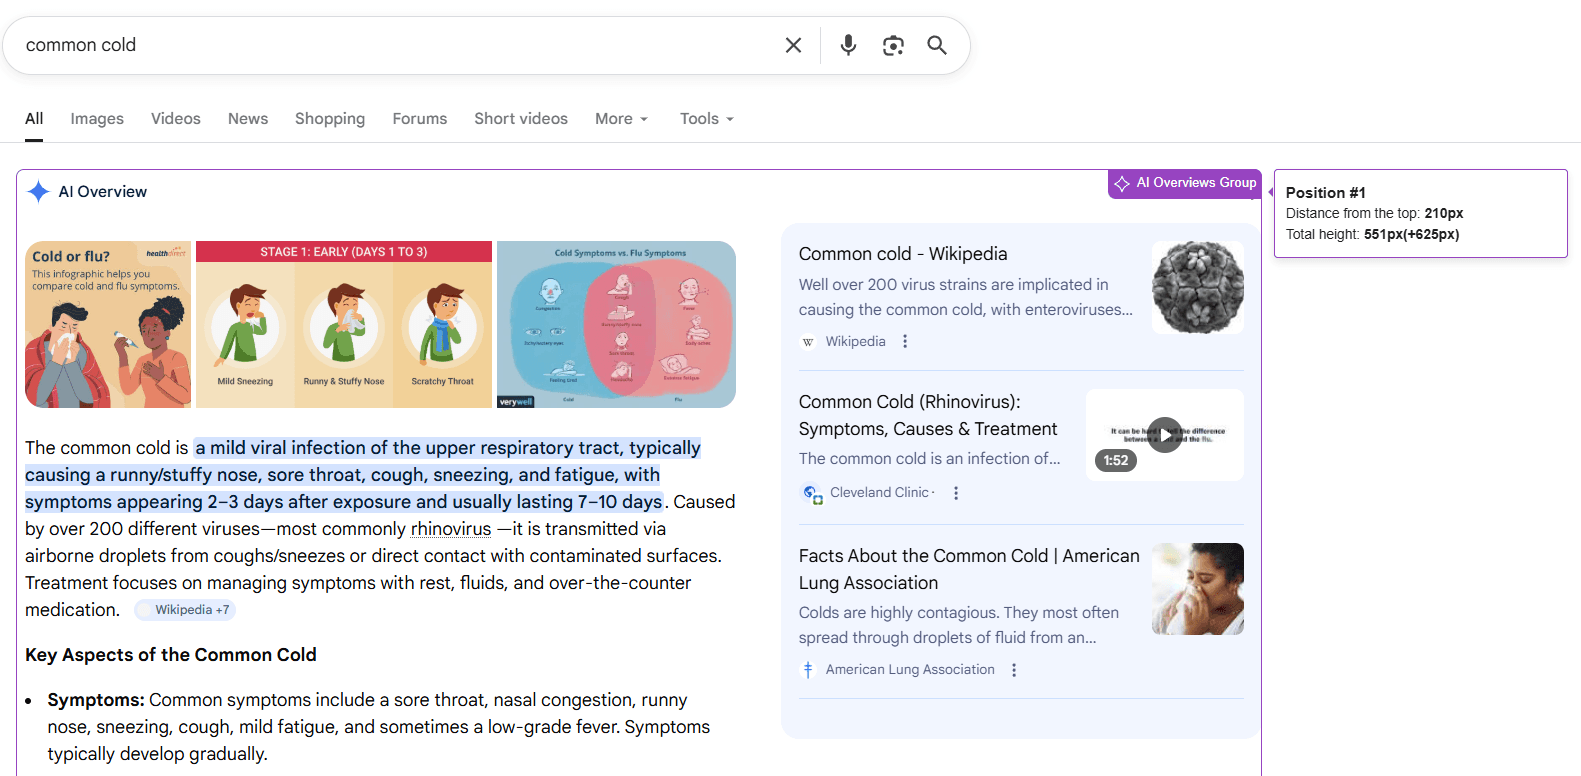The height and width of the screenshot is (776, 1581).
Task: Click the 'Symptoms:' bullet label
Action: point(96,700)
